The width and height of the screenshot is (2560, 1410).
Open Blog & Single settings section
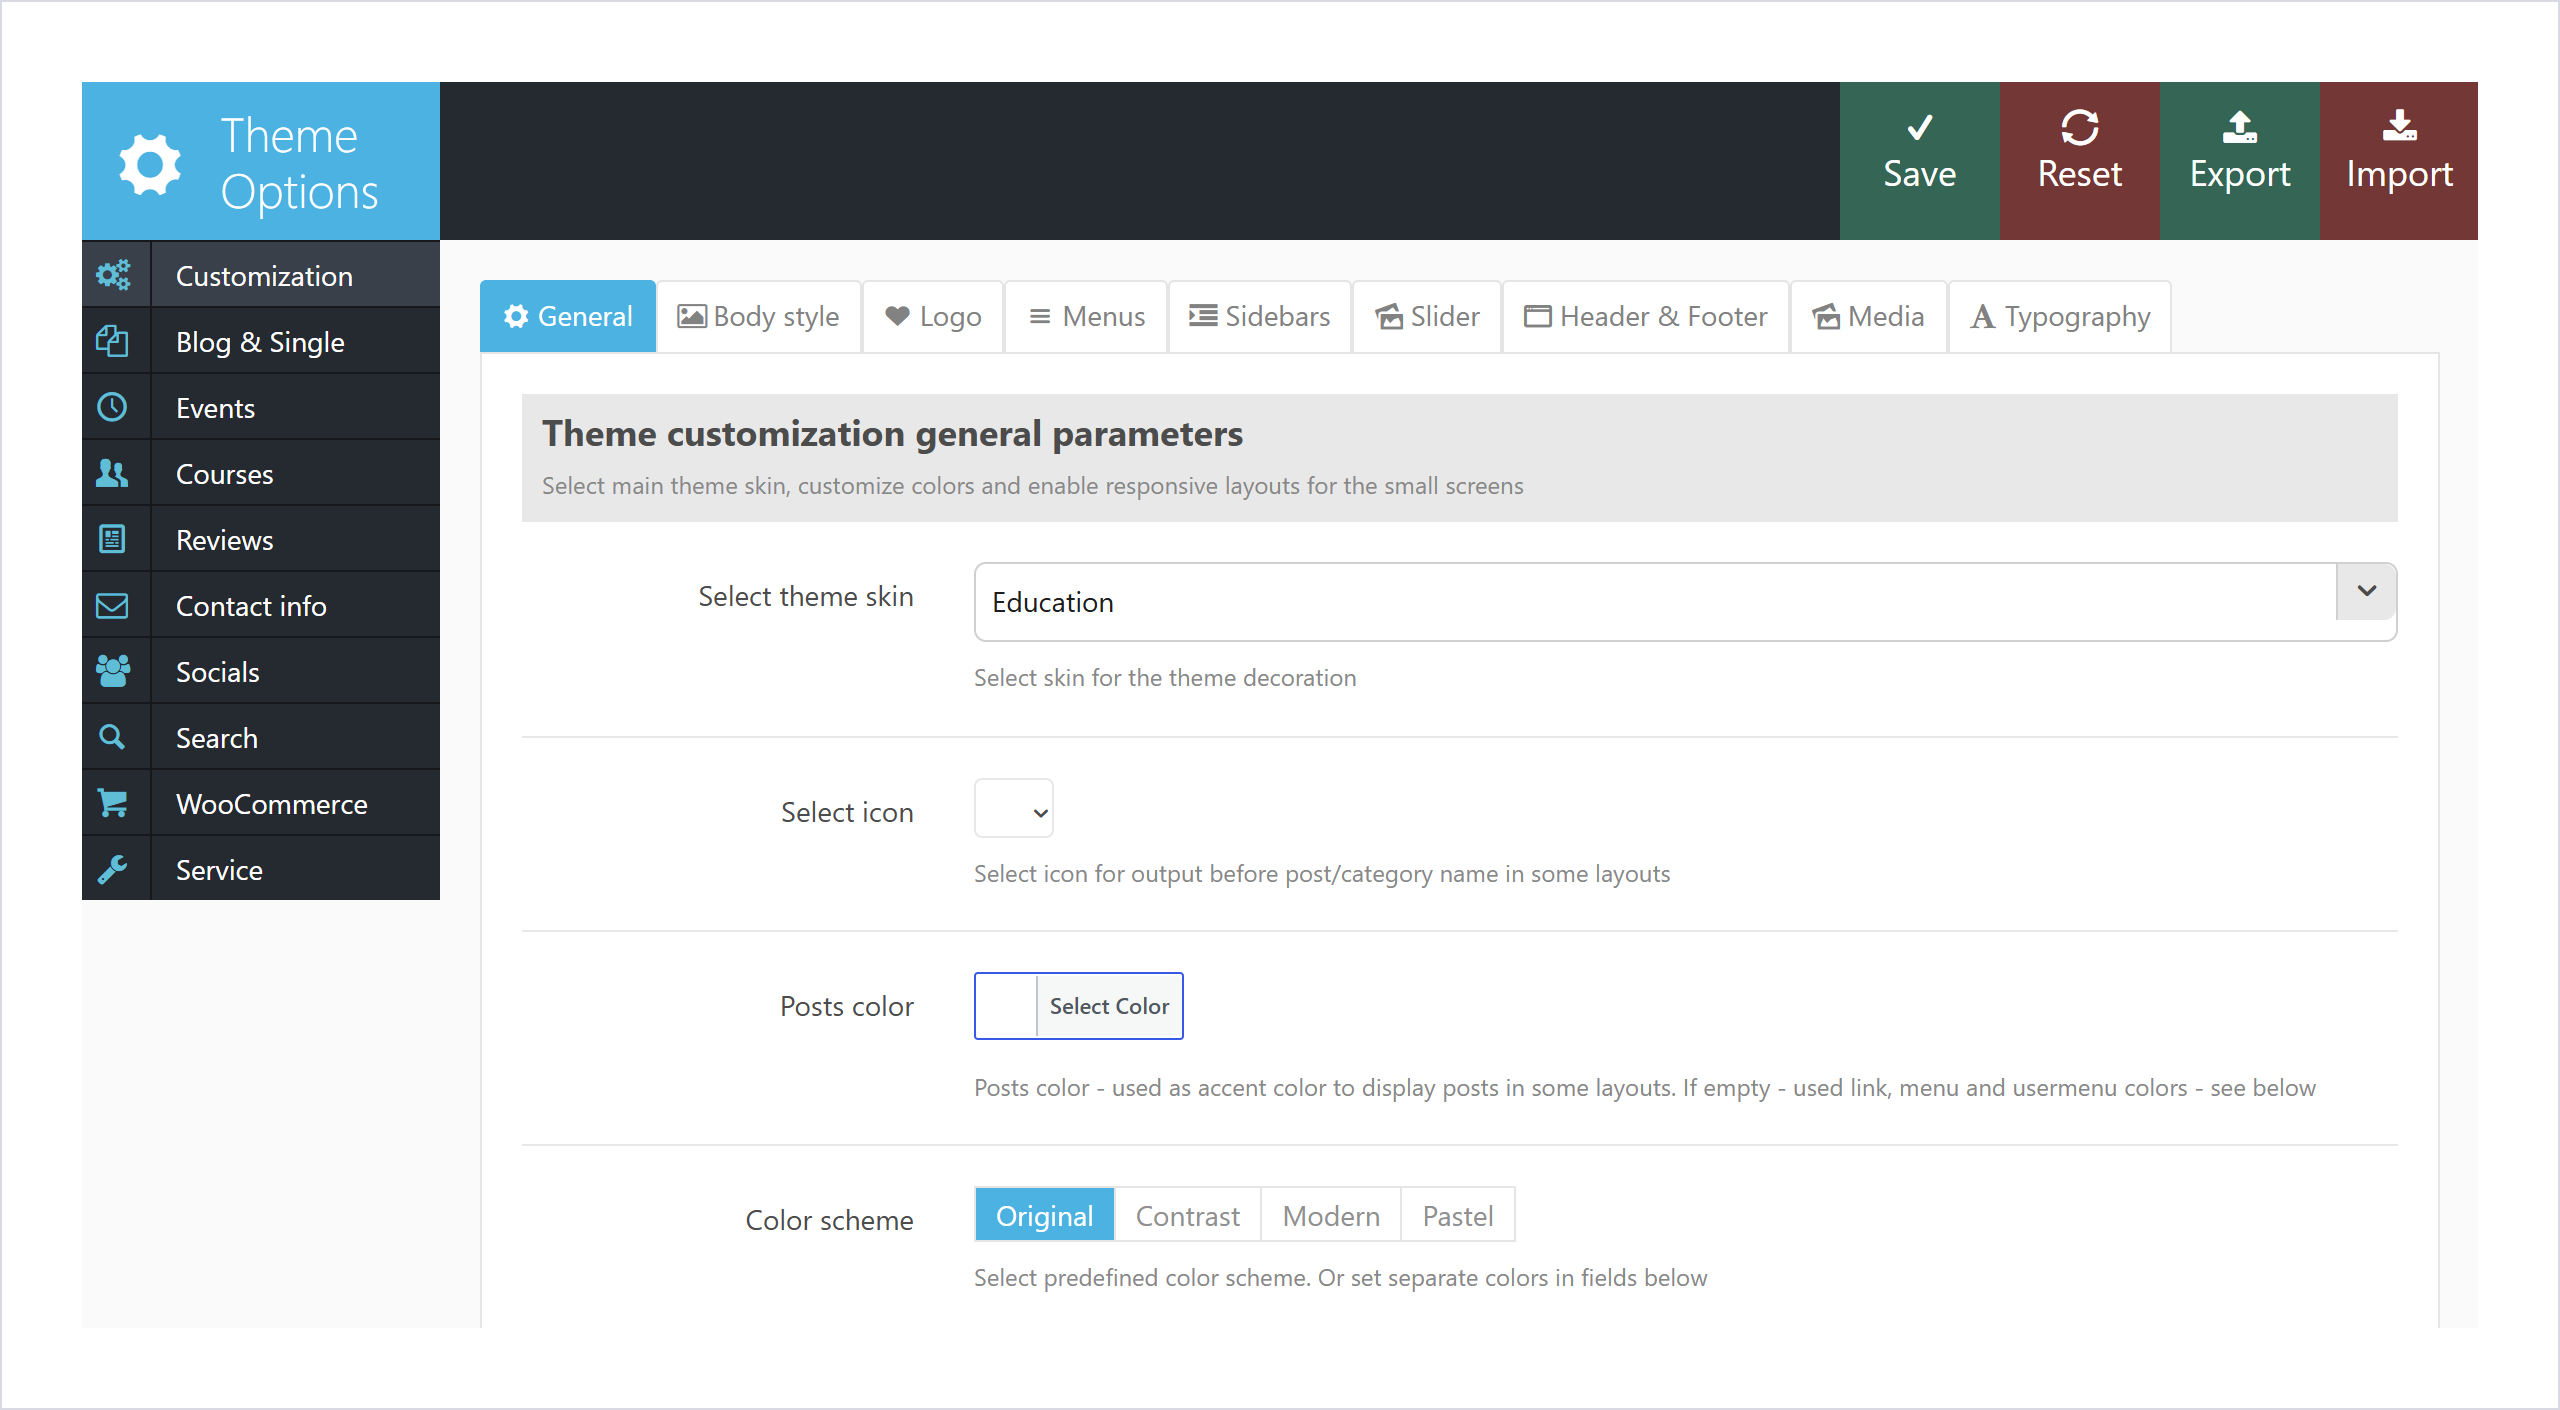[x=261, y=341]
